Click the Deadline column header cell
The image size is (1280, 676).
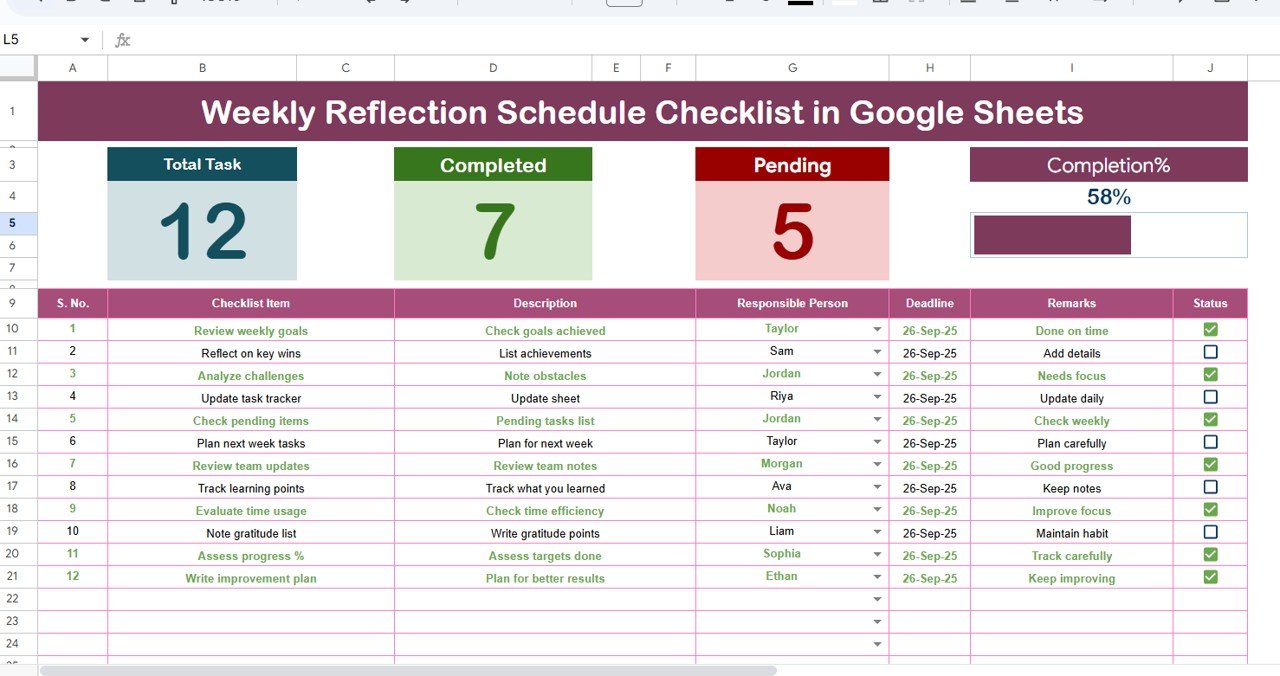click(x=929, y=303)
